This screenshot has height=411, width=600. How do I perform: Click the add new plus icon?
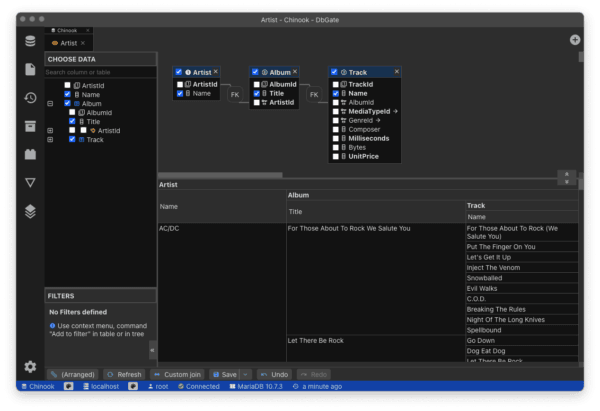point(575,39)
